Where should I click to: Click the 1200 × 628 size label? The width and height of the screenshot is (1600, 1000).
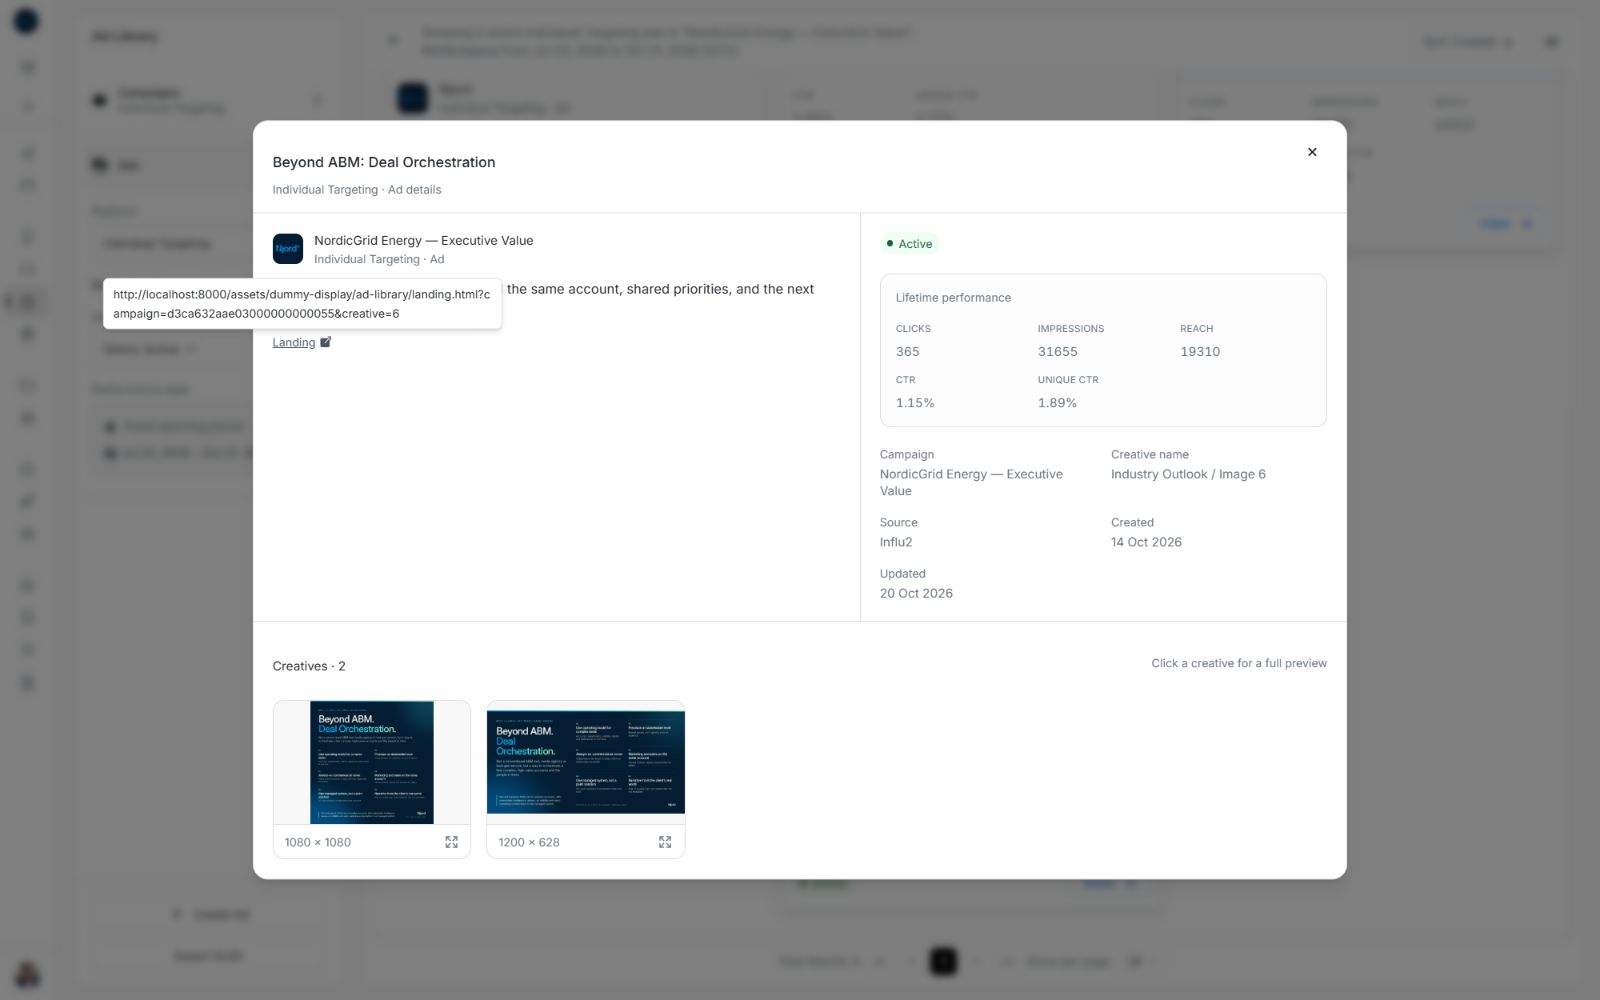(529, 842)
